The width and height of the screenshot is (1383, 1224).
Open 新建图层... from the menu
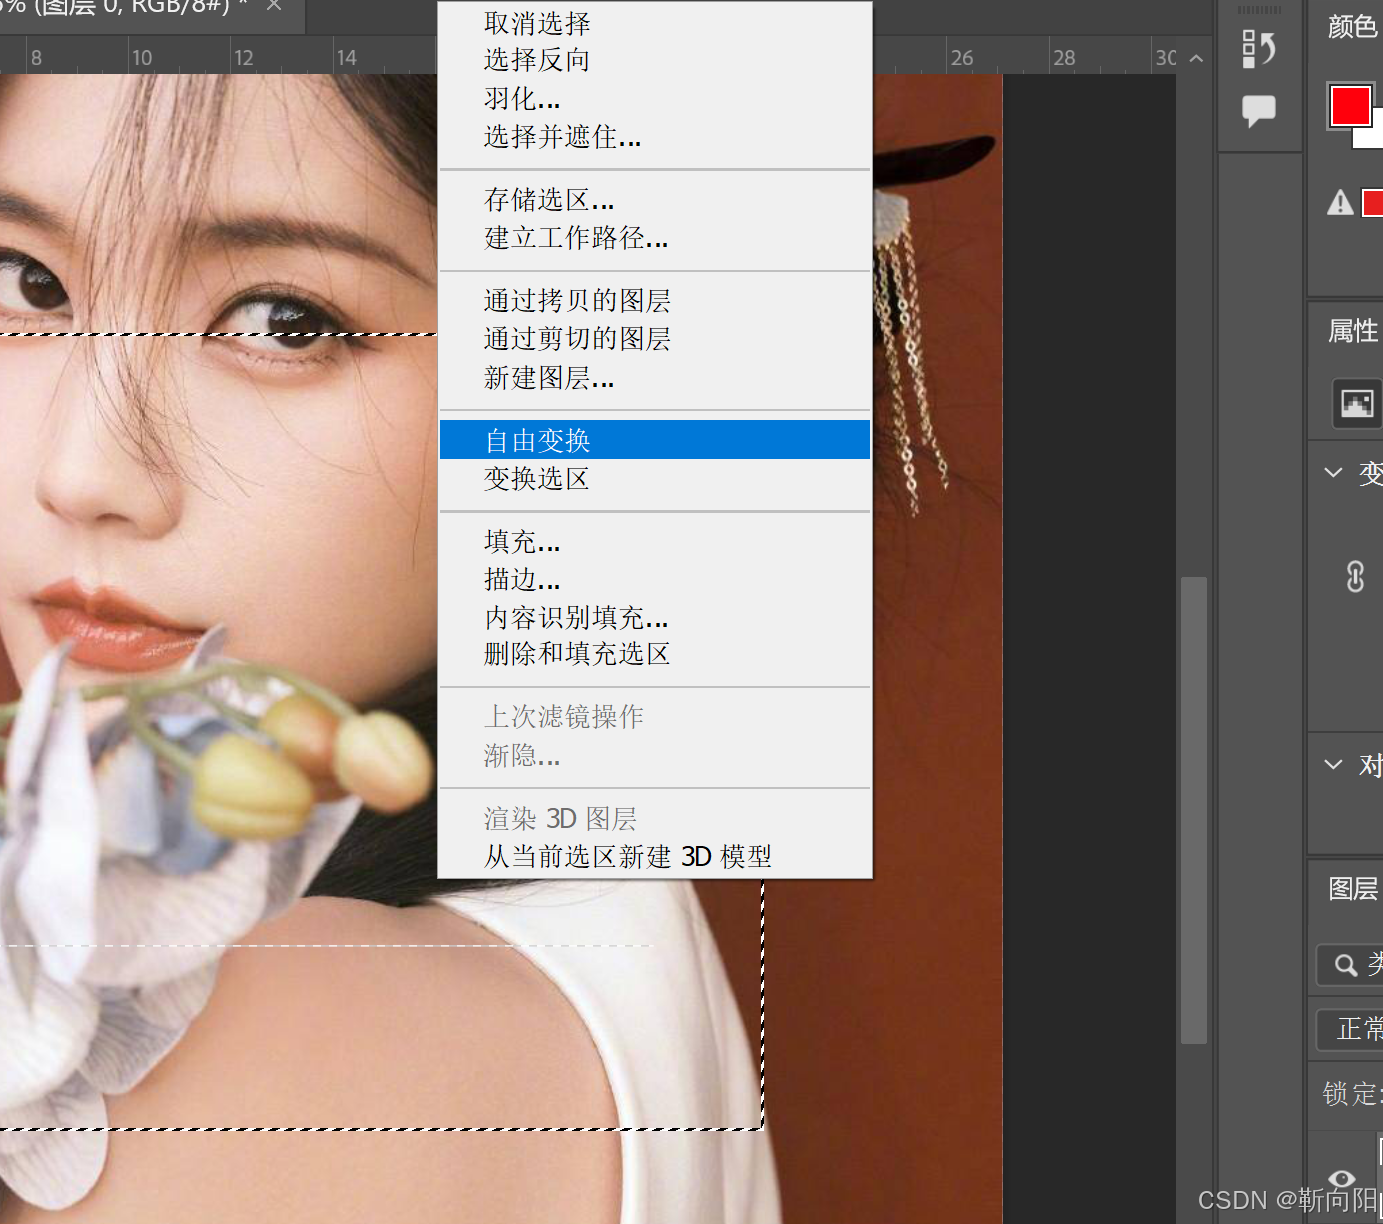pyautogui.click(x=654, y=378)
